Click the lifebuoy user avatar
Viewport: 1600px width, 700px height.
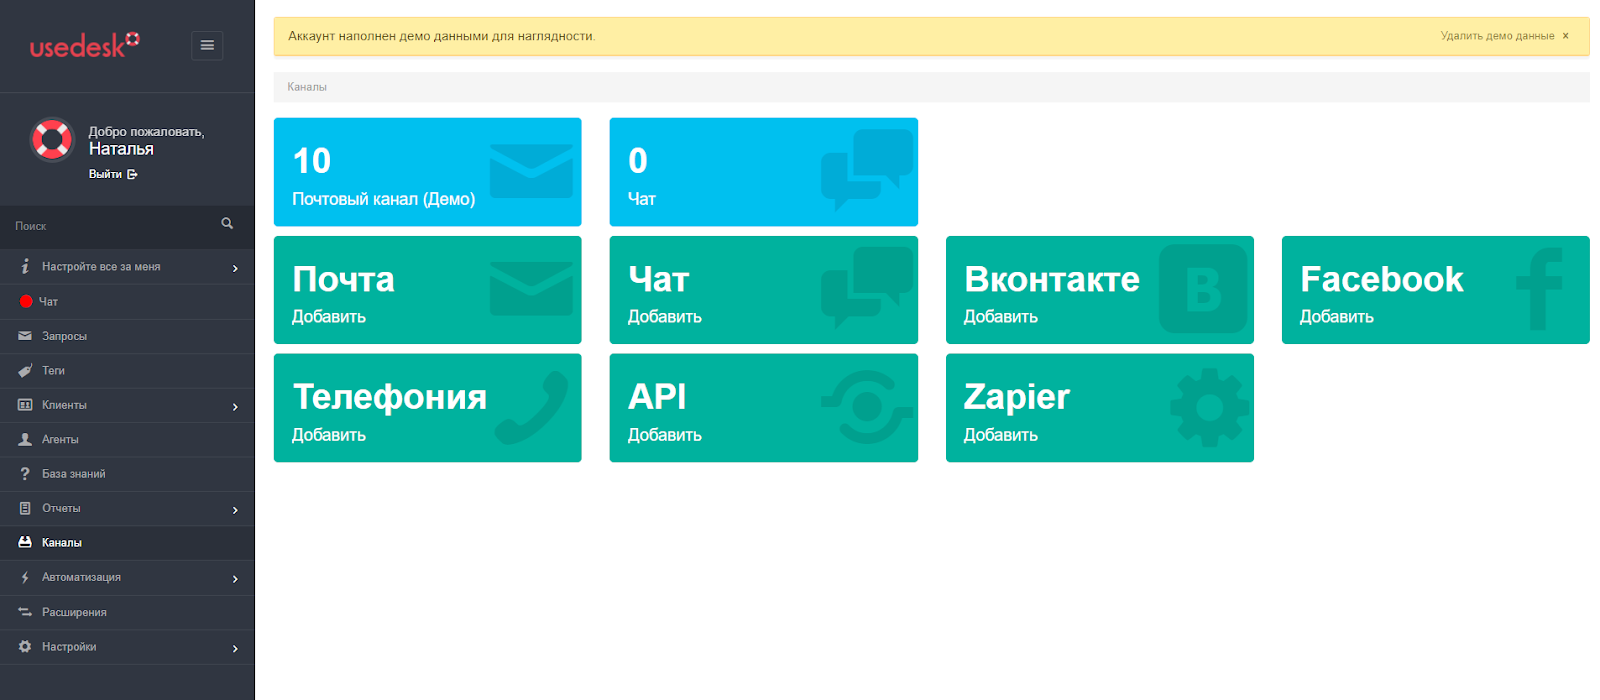click(52, 139)
